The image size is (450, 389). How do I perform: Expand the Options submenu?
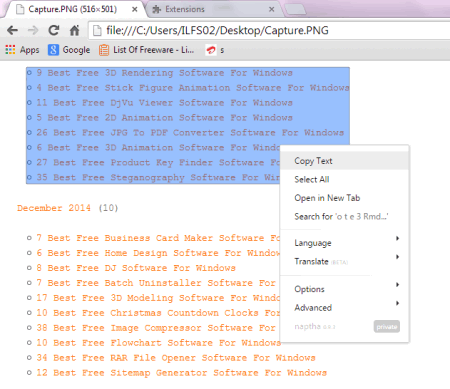(345, 289)
